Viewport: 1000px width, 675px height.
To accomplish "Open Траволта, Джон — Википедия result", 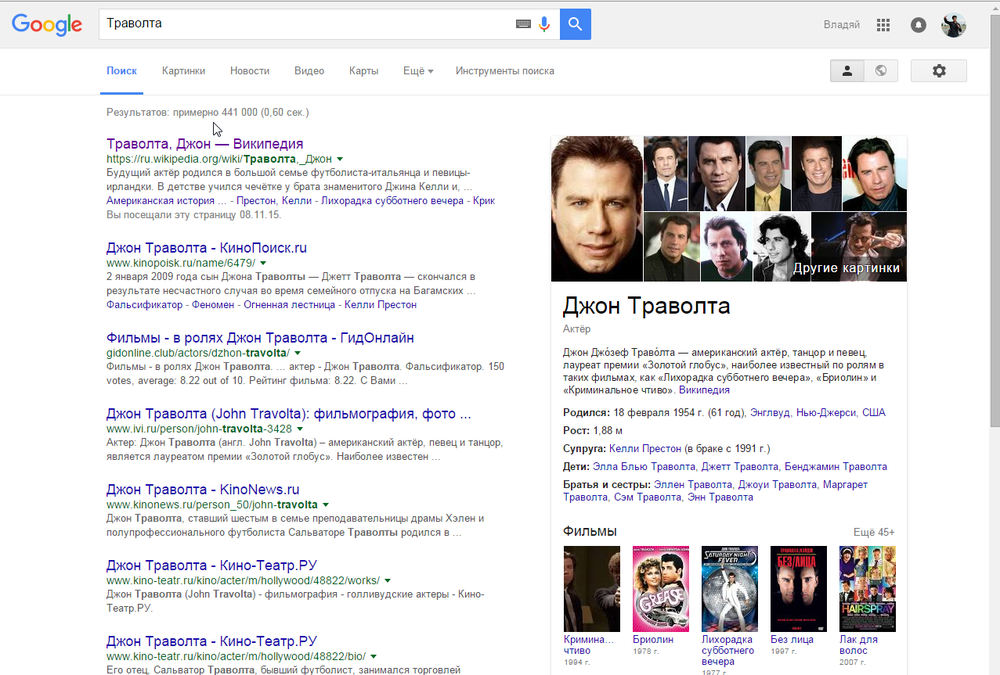I will click(204, 143).
